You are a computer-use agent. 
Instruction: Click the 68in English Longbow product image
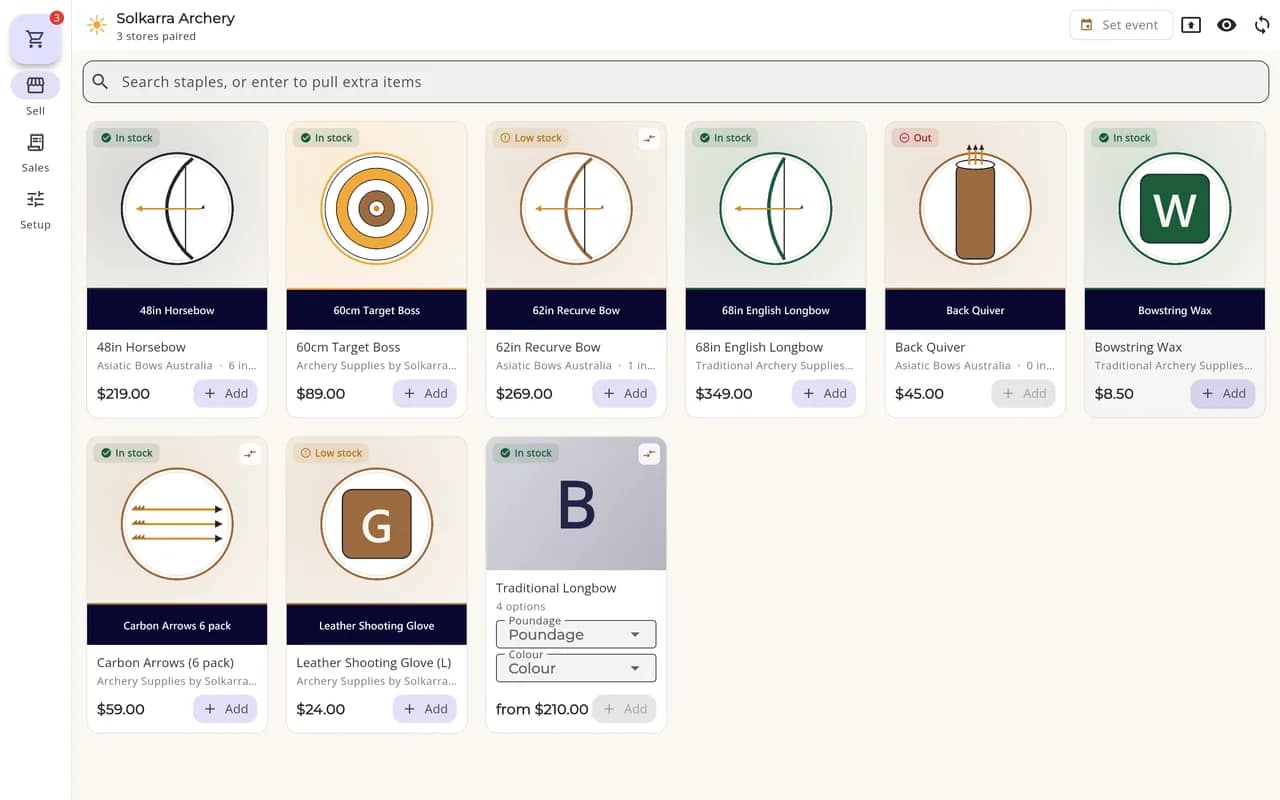tap(776, 225)
